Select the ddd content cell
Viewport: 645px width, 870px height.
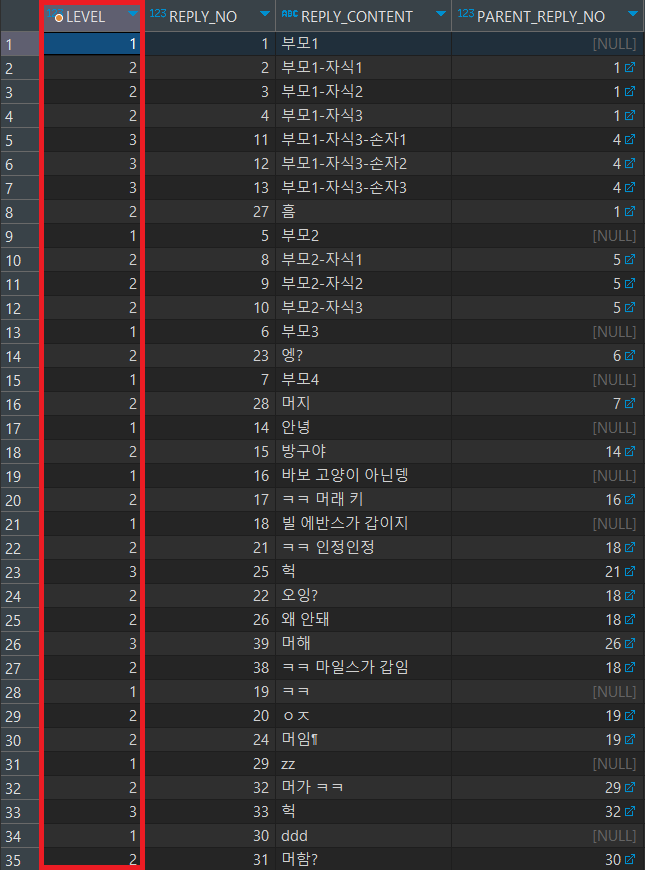(x=363, y=836)
